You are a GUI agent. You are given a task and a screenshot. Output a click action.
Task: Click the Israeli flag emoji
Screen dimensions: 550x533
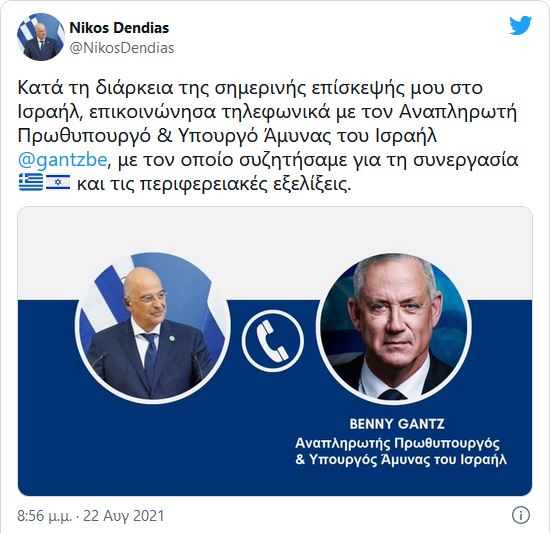(58, 182)
